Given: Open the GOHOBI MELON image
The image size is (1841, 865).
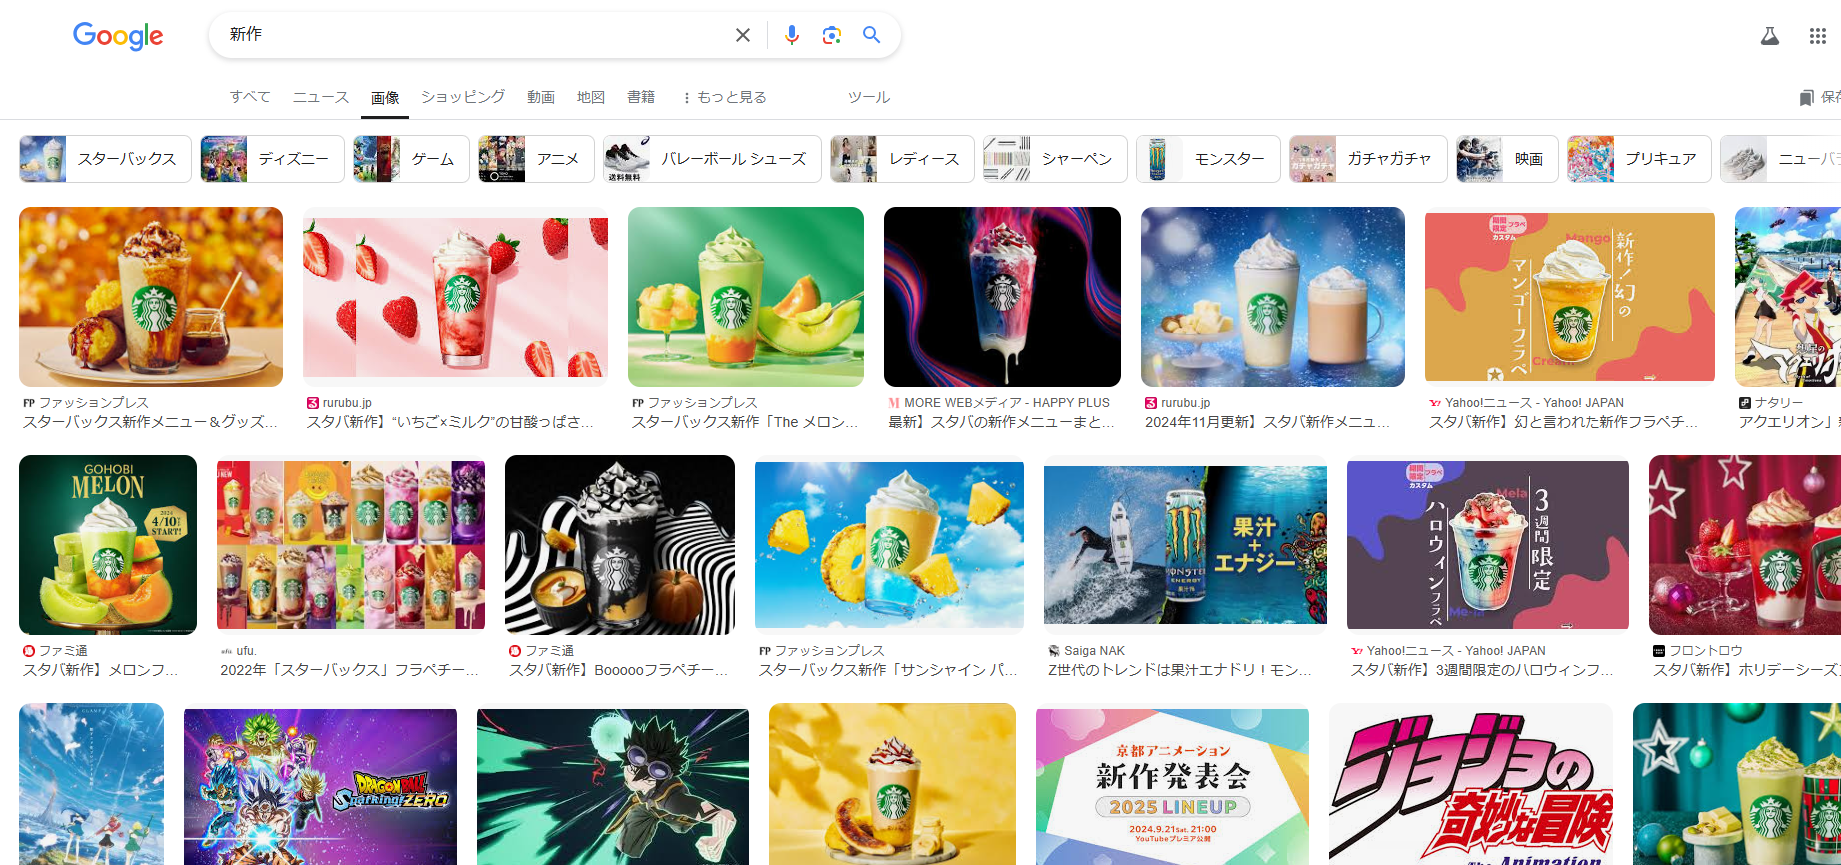Looking at the screenshot, I should 108,545.
